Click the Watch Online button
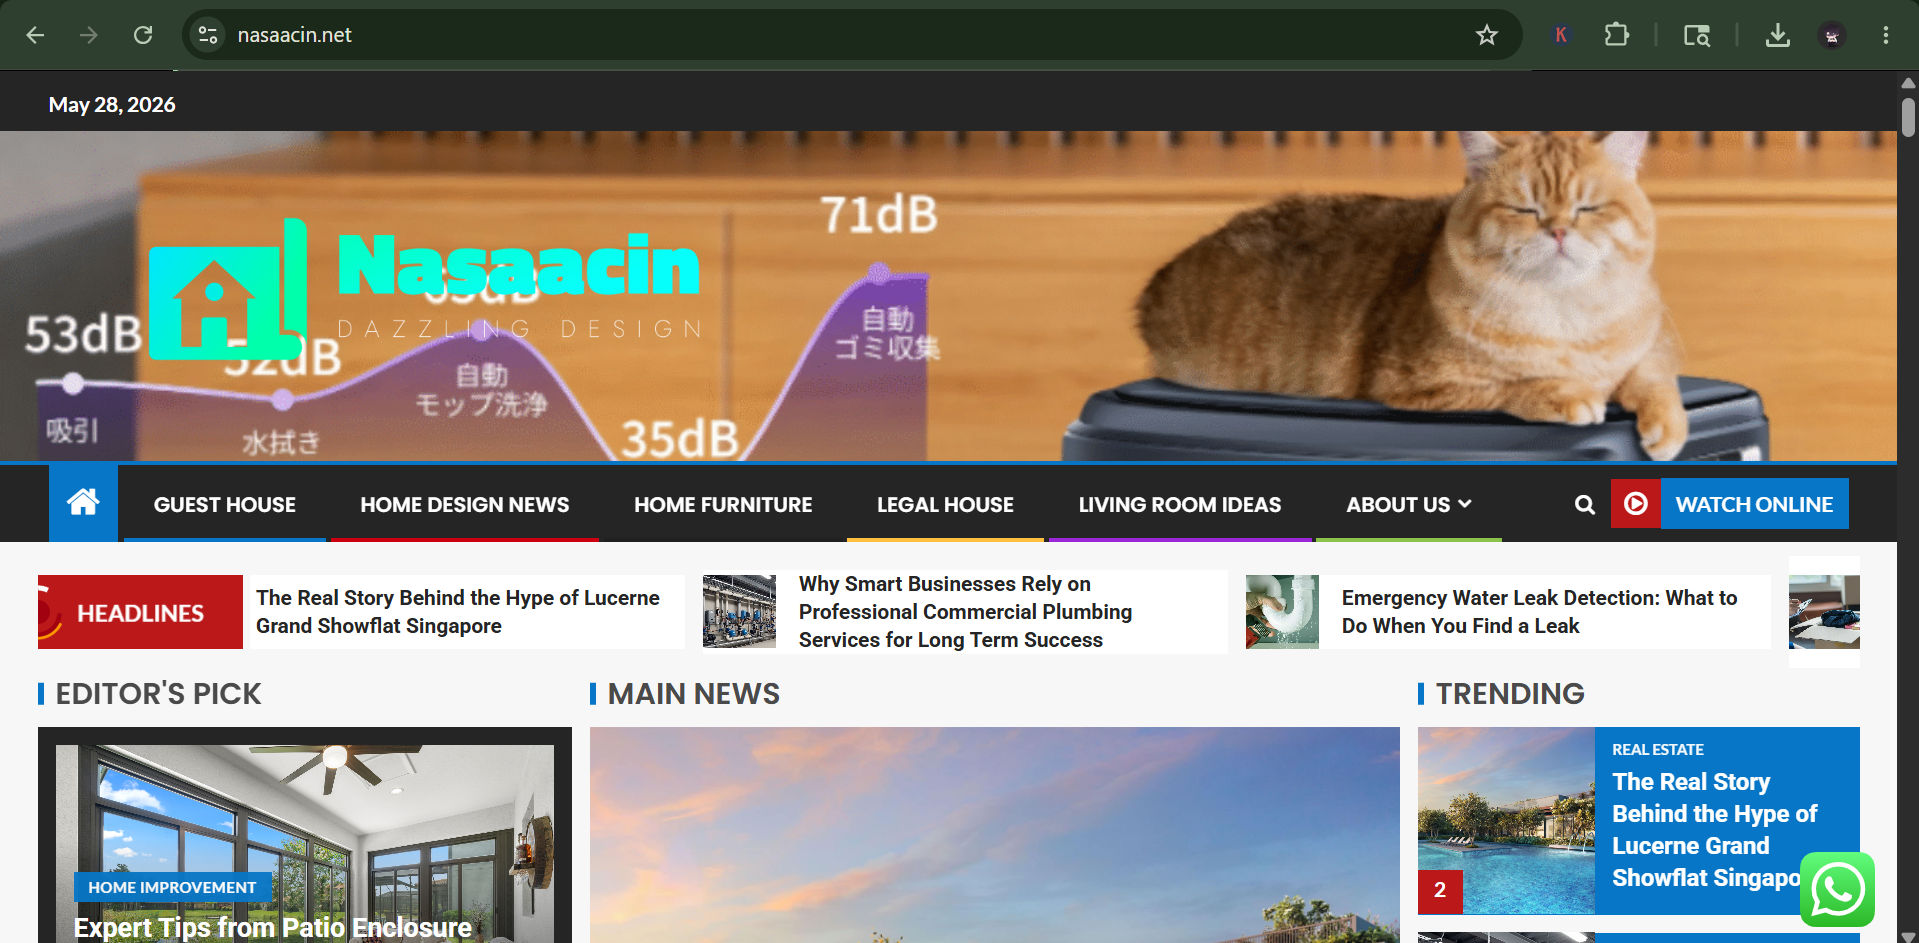1919x943 pixels. coord(1754,504)
